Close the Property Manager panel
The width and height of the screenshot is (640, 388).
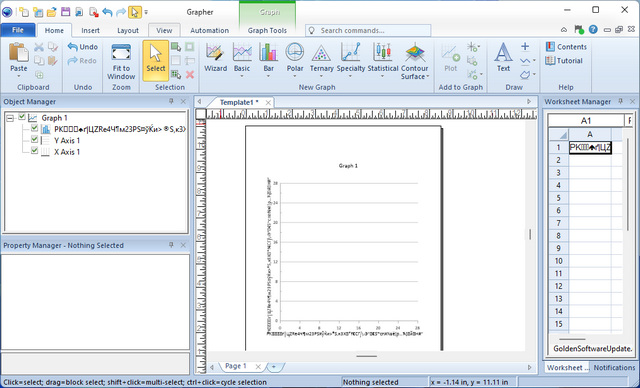183,245
